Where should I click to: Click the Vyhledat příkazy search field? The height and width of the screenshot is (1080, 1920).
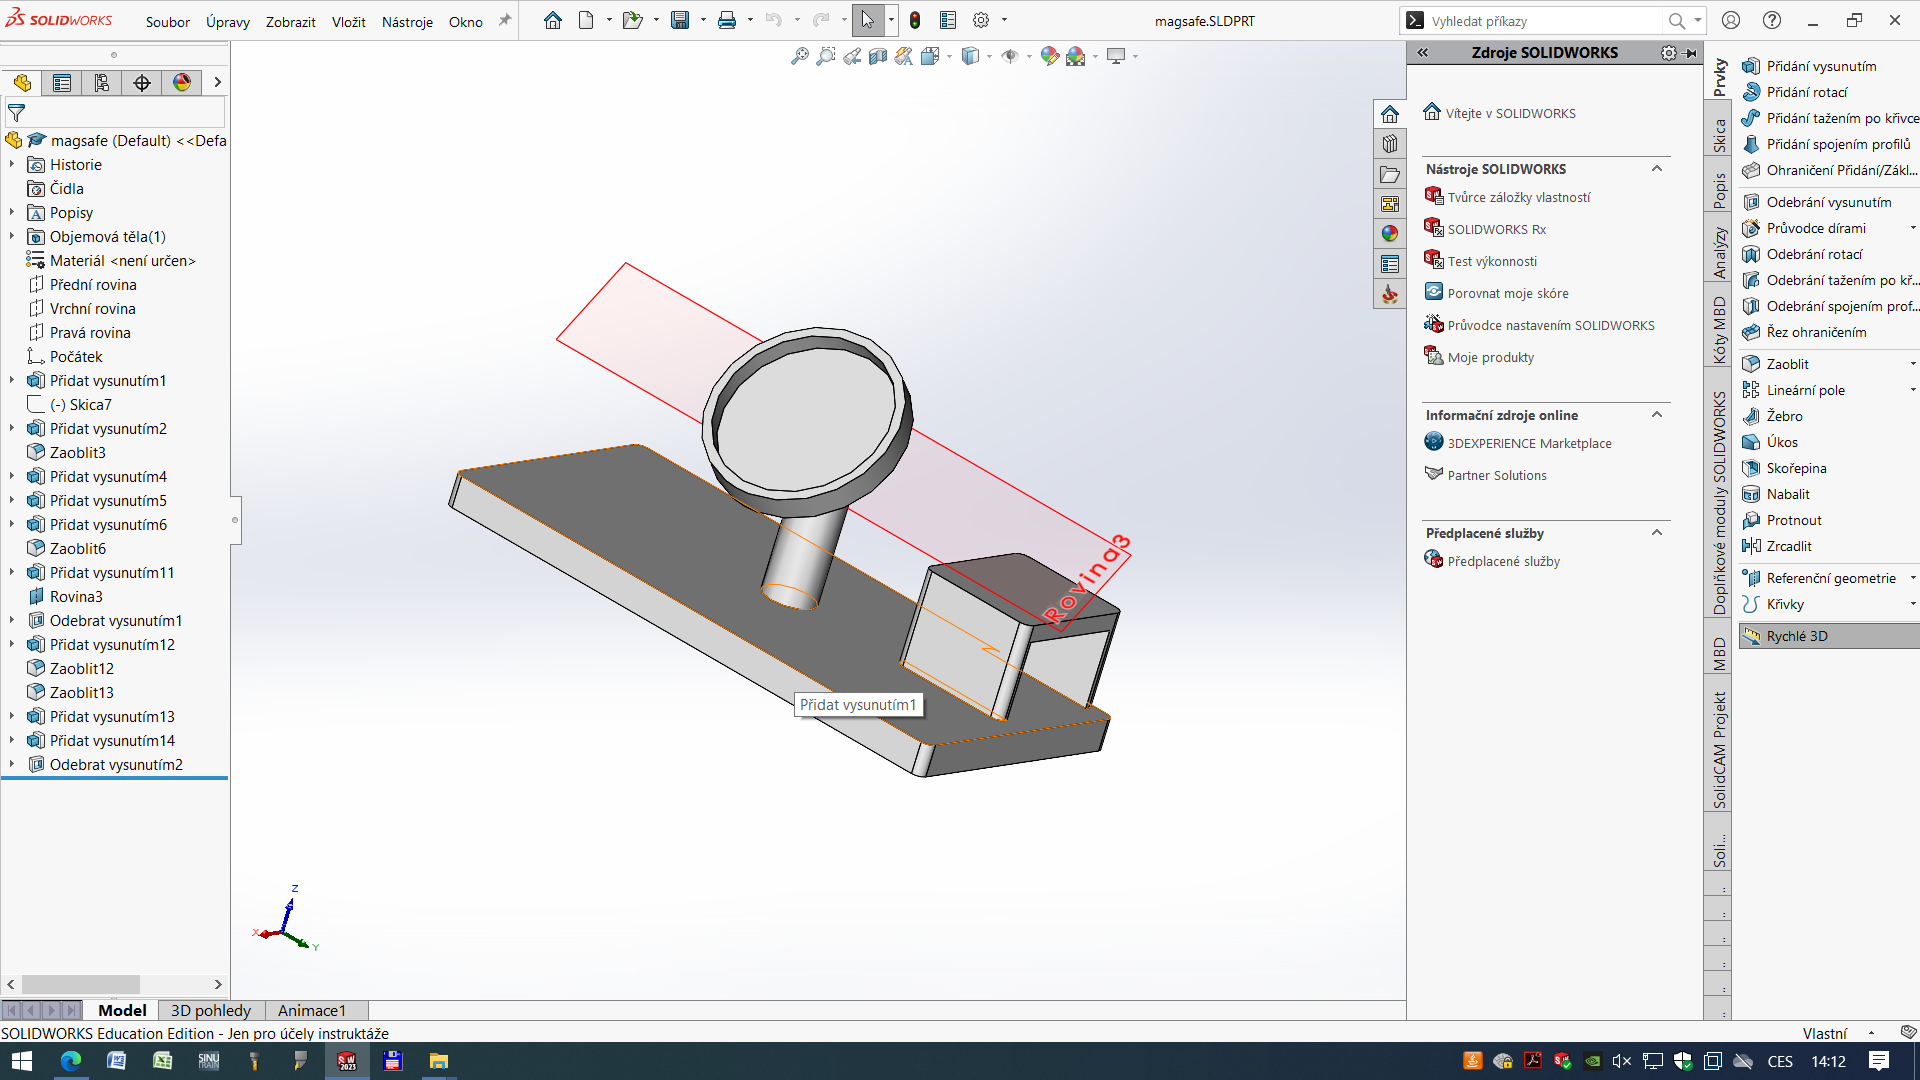pyautogui.click(x=1545, y=21)
